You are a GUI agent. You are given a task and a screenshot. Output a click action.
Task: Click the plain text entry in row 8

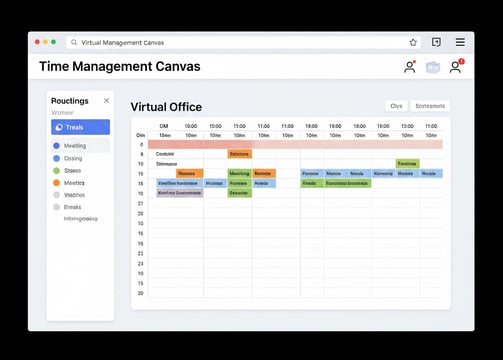pyautogui.click(x=165, y=154)
